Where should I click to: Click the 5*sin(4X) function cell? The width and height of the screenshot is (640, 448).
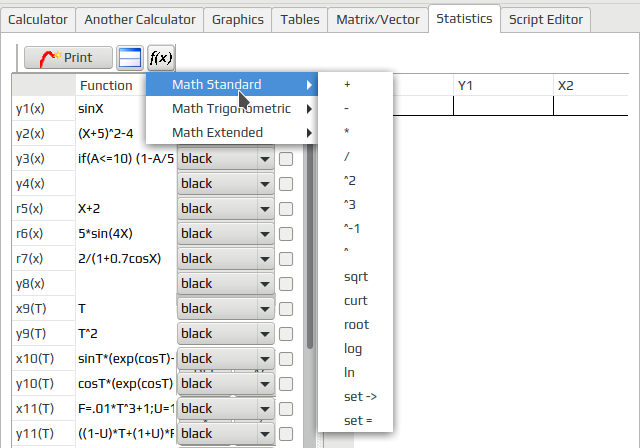(x=126, y=233)
